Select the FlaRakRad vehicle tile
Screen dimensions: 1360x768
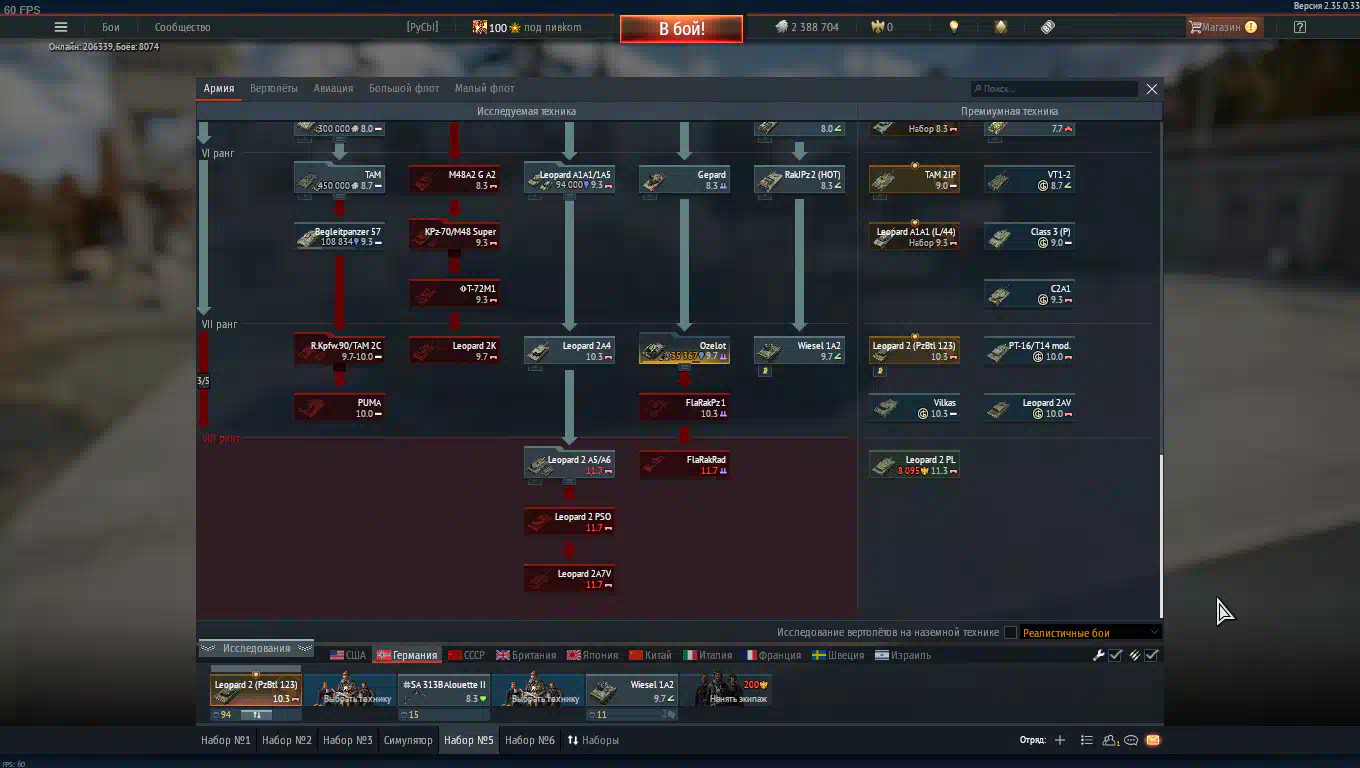point(684,465)
